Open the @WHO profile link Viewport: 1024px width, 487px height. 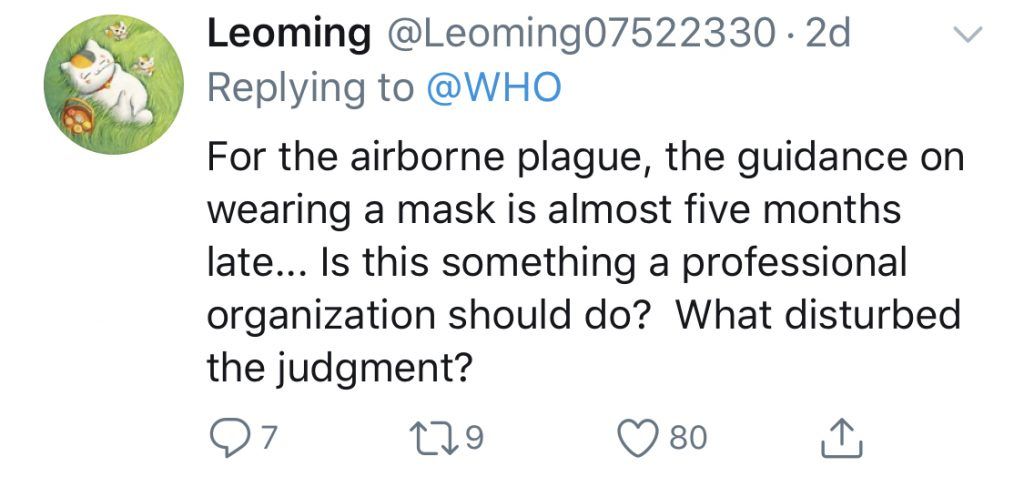pos(494,88)
